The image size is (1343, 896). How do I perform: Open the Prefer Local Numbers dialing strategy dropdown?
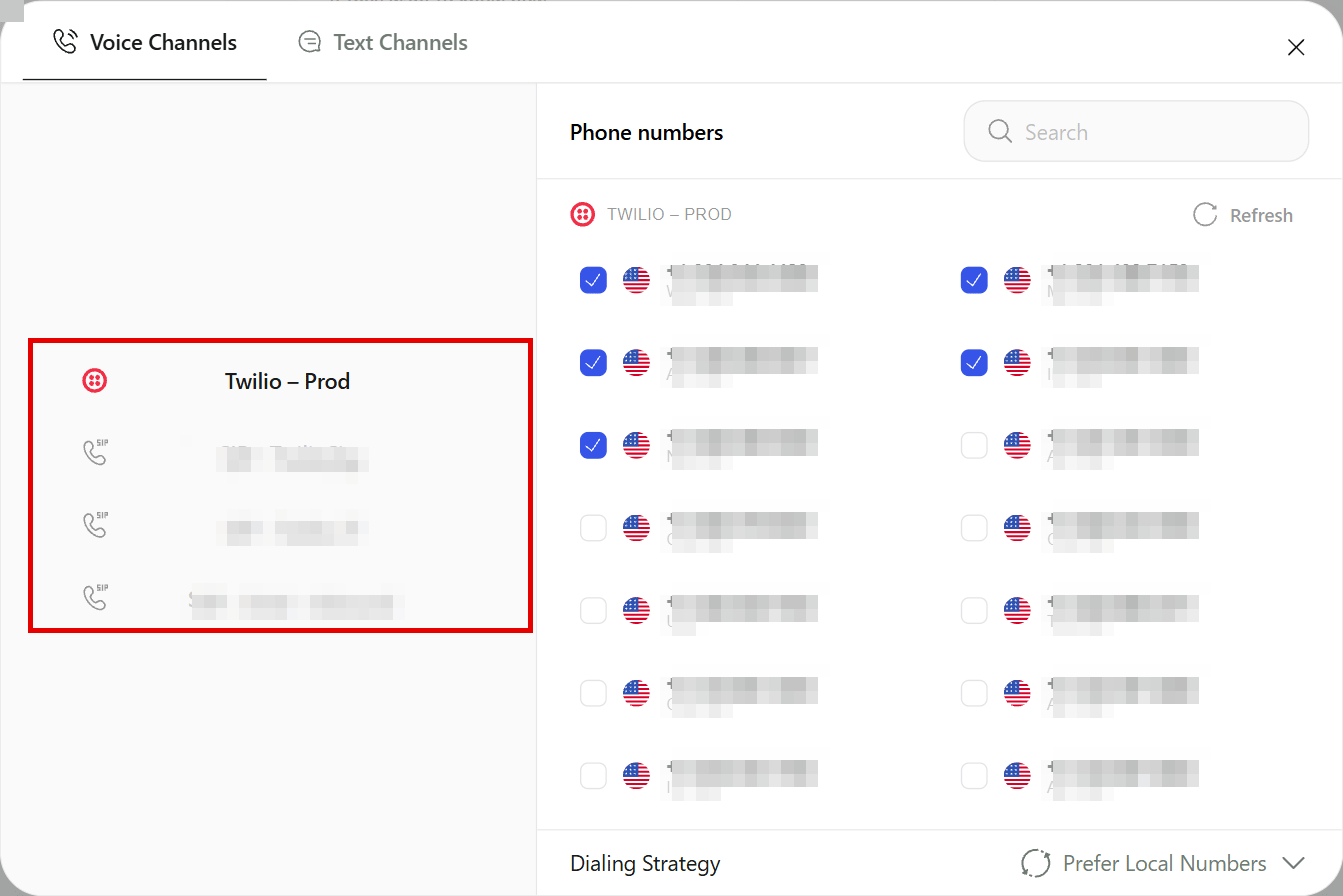click(1163, 863)
